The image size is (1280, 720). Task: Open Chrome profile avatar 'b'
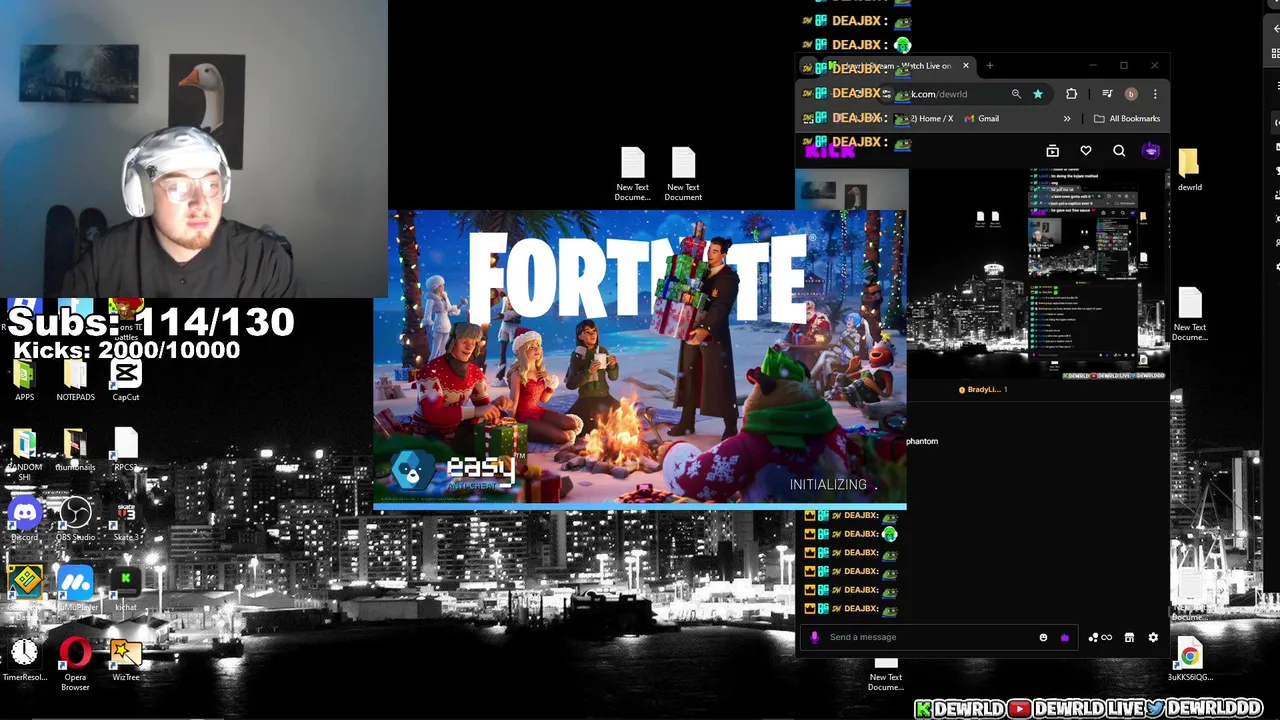coord(1131,94)
